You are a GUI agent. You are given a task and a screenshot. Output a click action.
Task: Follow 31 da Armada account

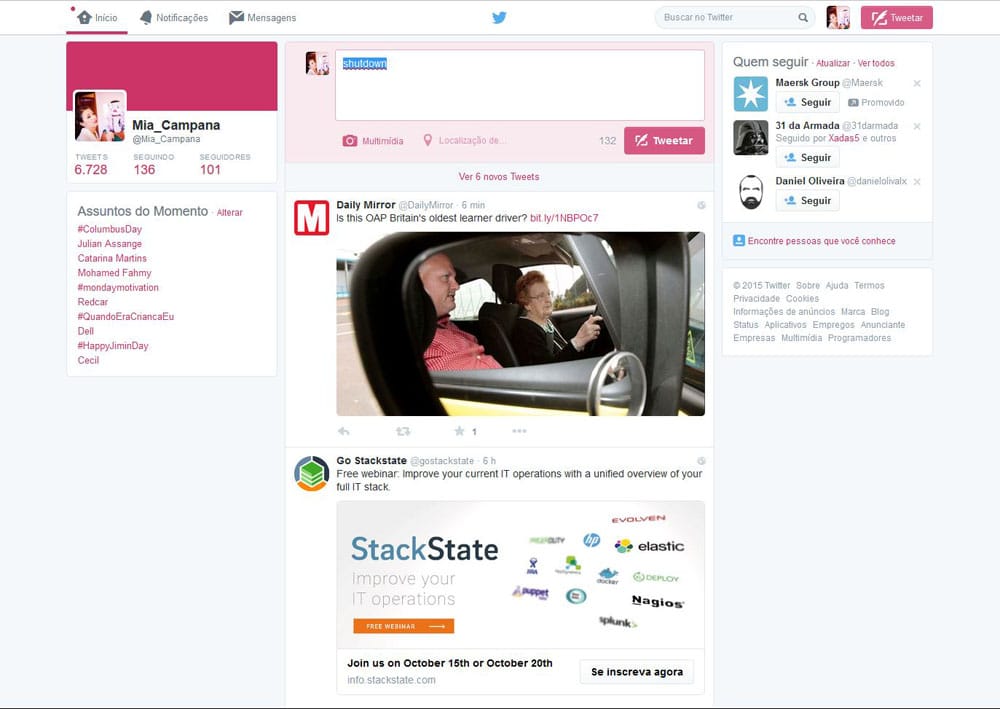[x=807, y=157]
